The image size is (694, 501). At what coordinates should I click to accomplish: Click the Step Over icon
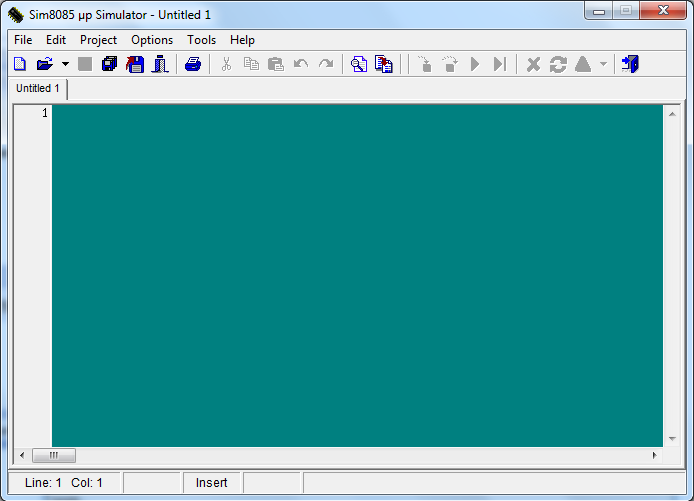tap(450, 64)
